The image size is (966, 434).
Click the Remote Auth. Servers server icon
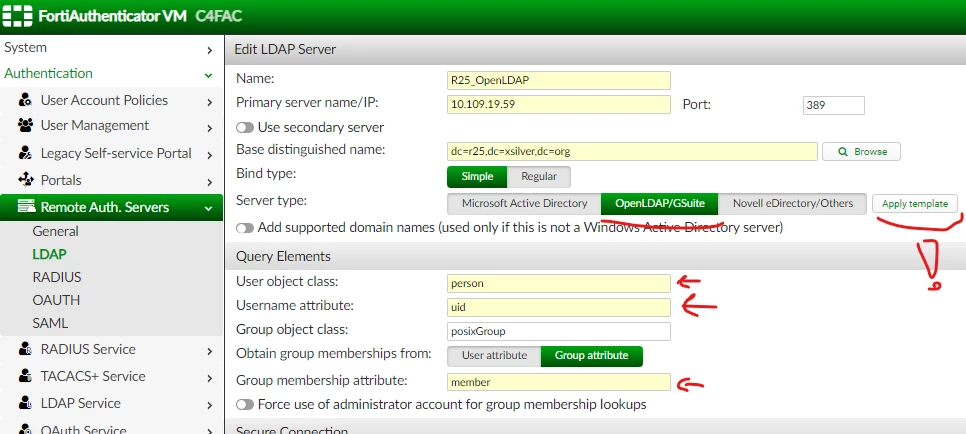(25, 207)
